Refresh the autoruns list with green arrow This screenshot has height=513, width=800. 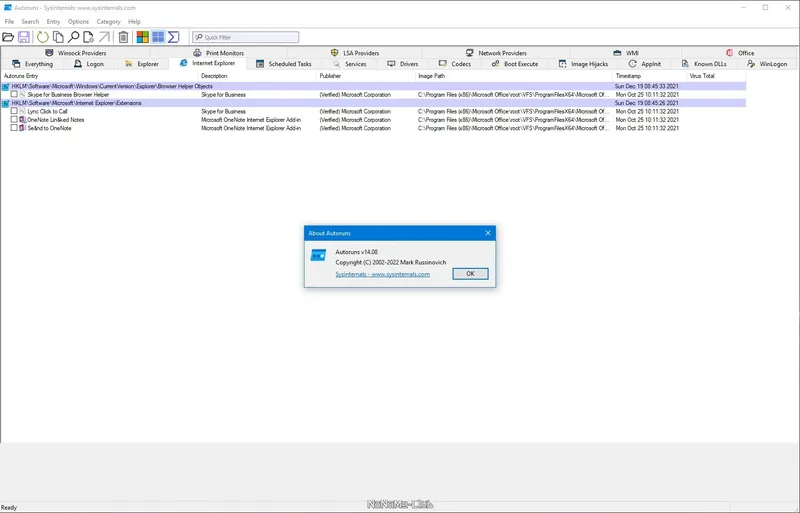click(42, 37)
